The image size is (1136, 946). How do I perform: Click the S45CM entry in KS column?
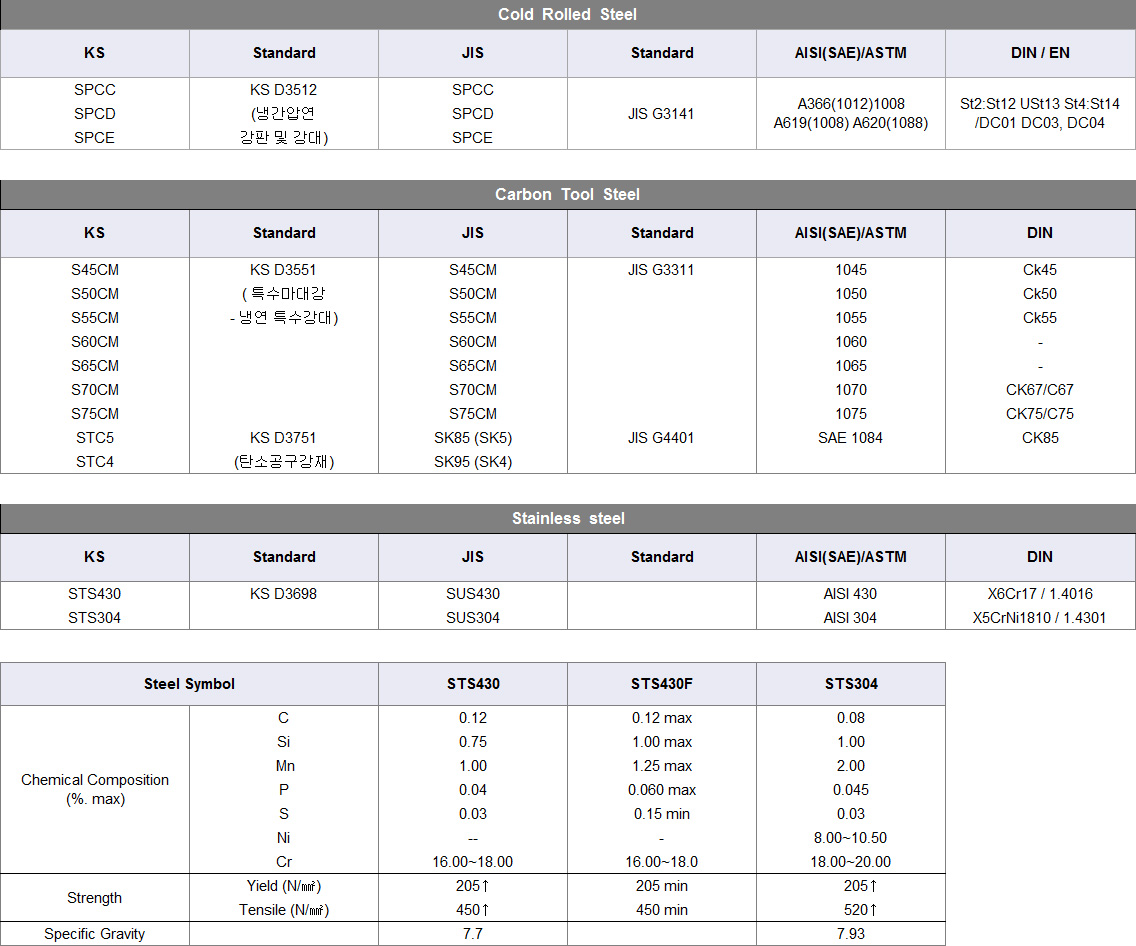(x=95, y=269)
